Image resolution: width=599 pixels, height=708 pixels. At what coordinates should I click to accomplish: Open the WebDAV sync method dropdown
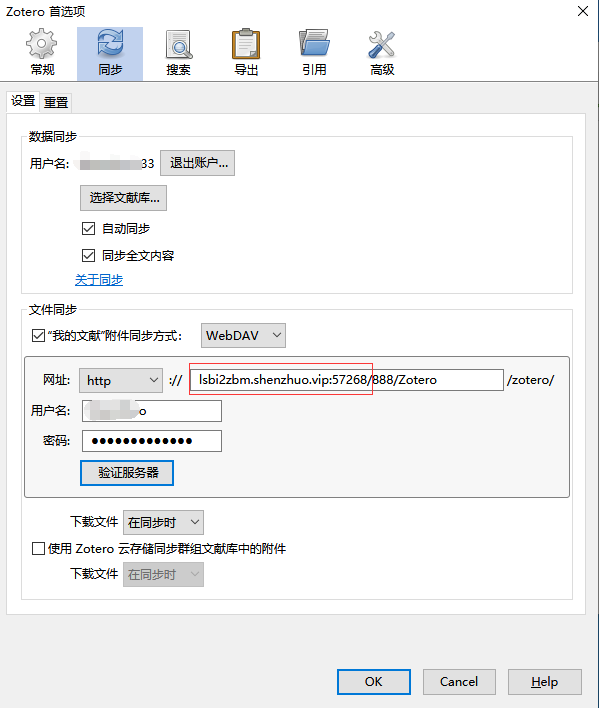coord(243,335)
